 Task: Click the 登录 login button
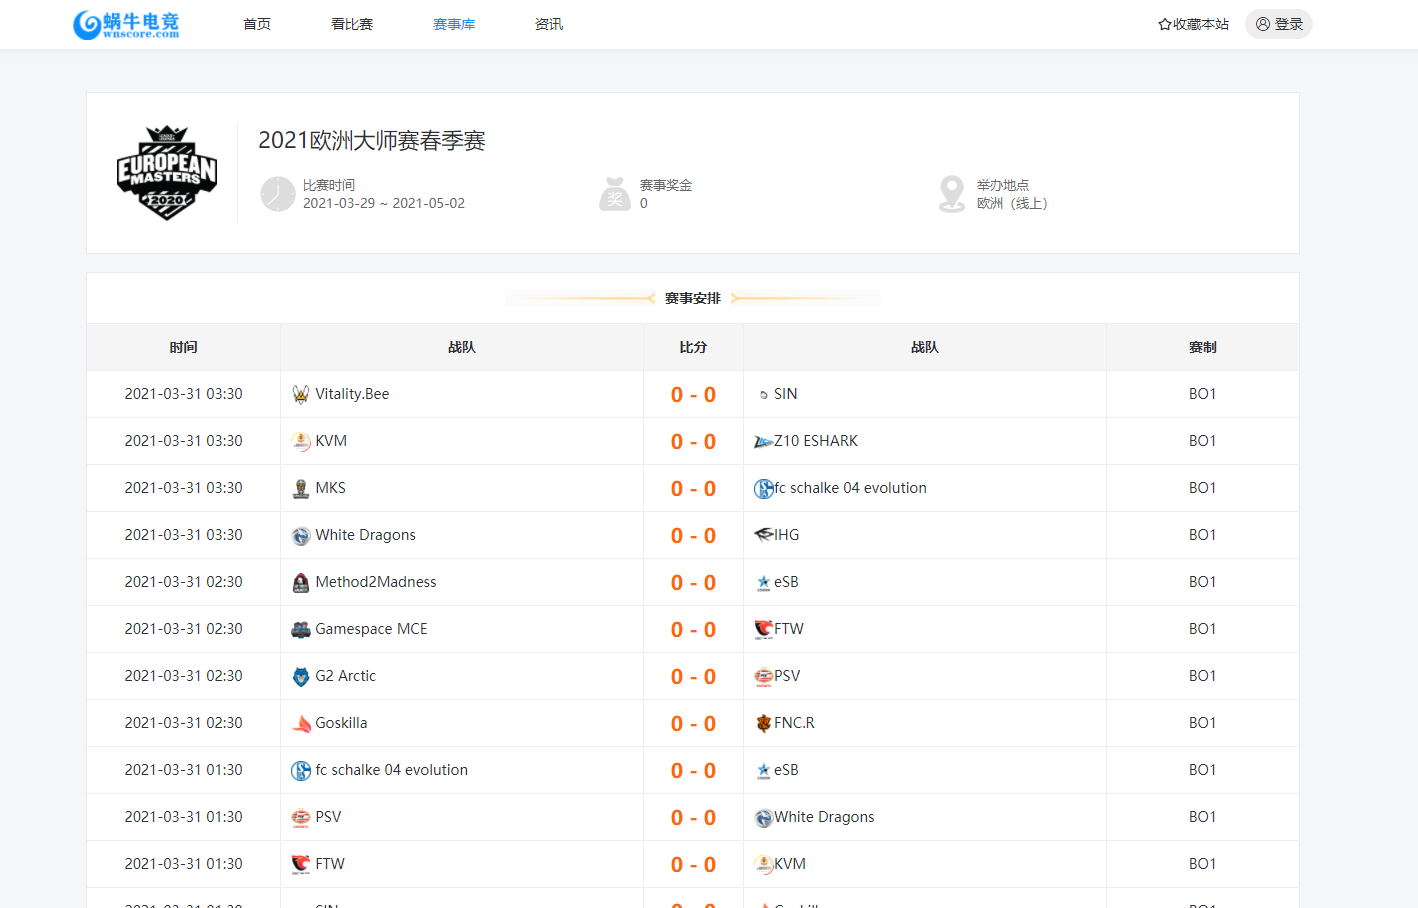point(1279,24)
